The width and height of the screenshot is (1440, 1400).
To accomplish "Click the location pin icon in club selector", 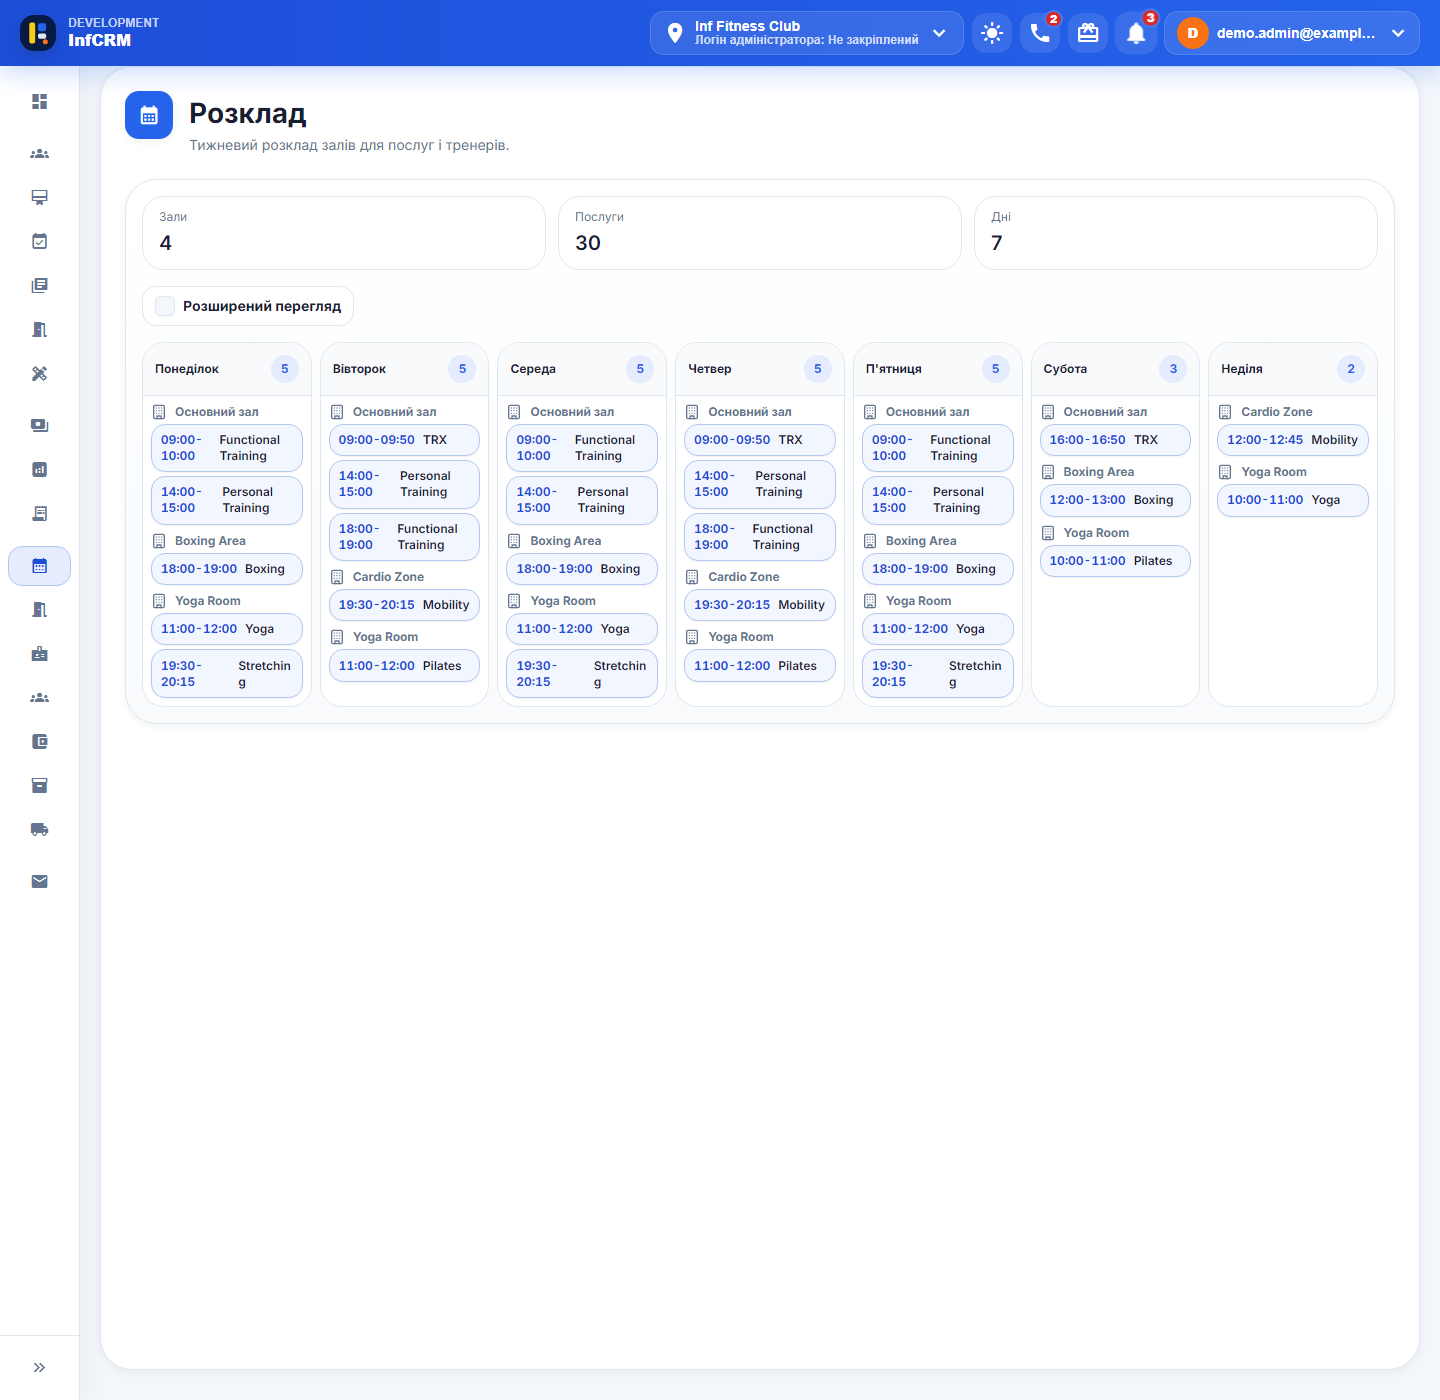I will [x=675, y=33].
